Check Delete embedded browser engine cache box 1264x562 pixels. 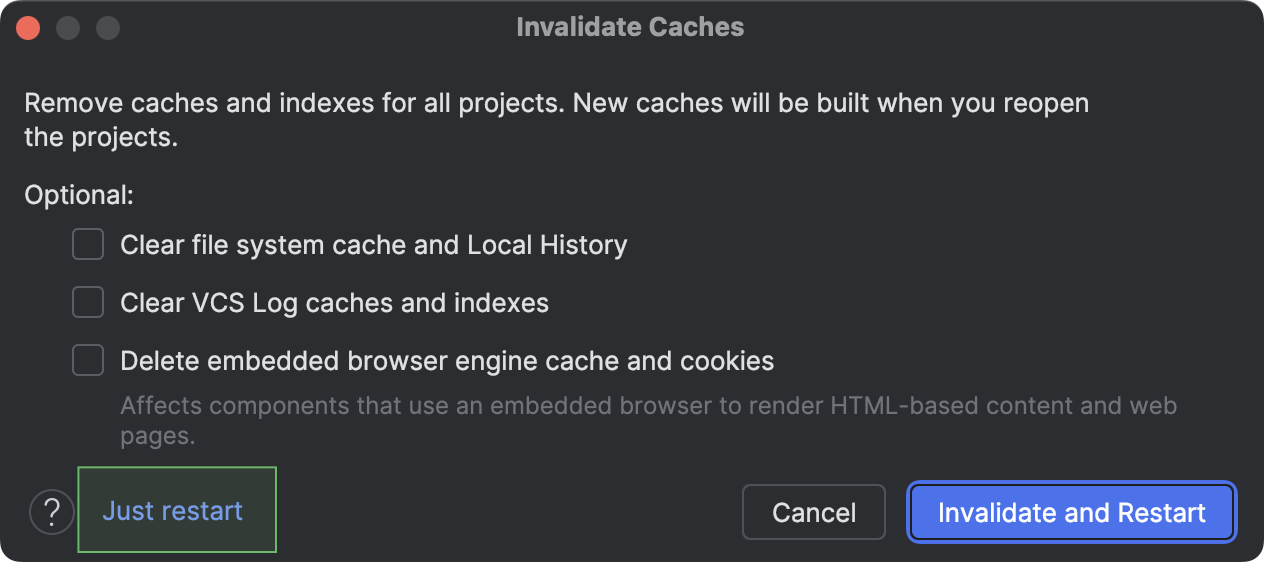(x=88, y=360)
